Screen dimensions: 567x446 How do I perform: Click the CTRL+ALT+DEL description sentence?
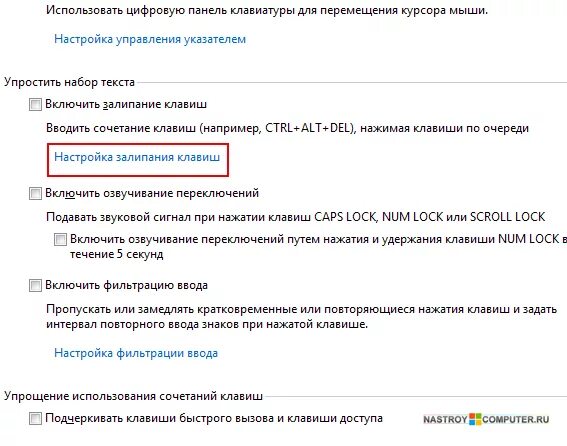287,128
